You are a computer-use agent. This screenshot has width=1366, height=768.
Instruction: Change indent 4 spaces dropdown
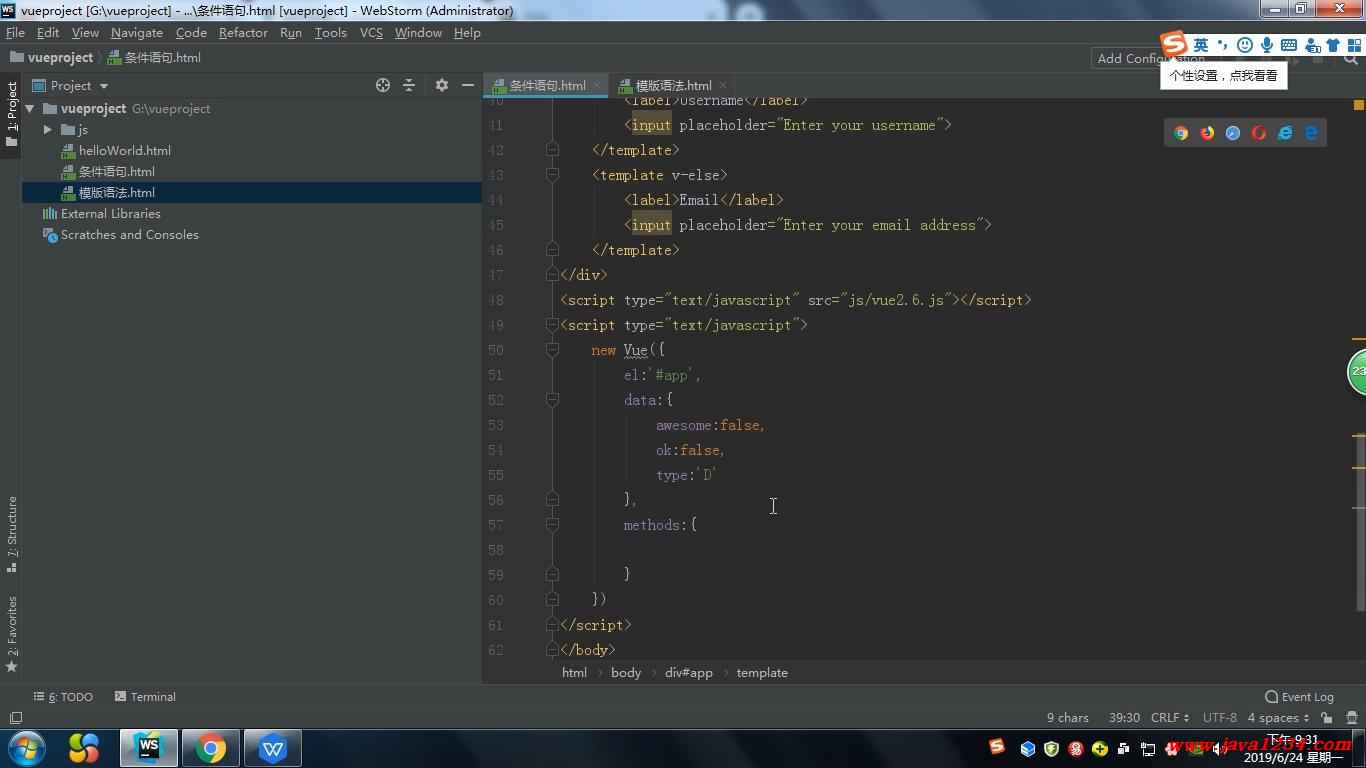point(1278,717)
